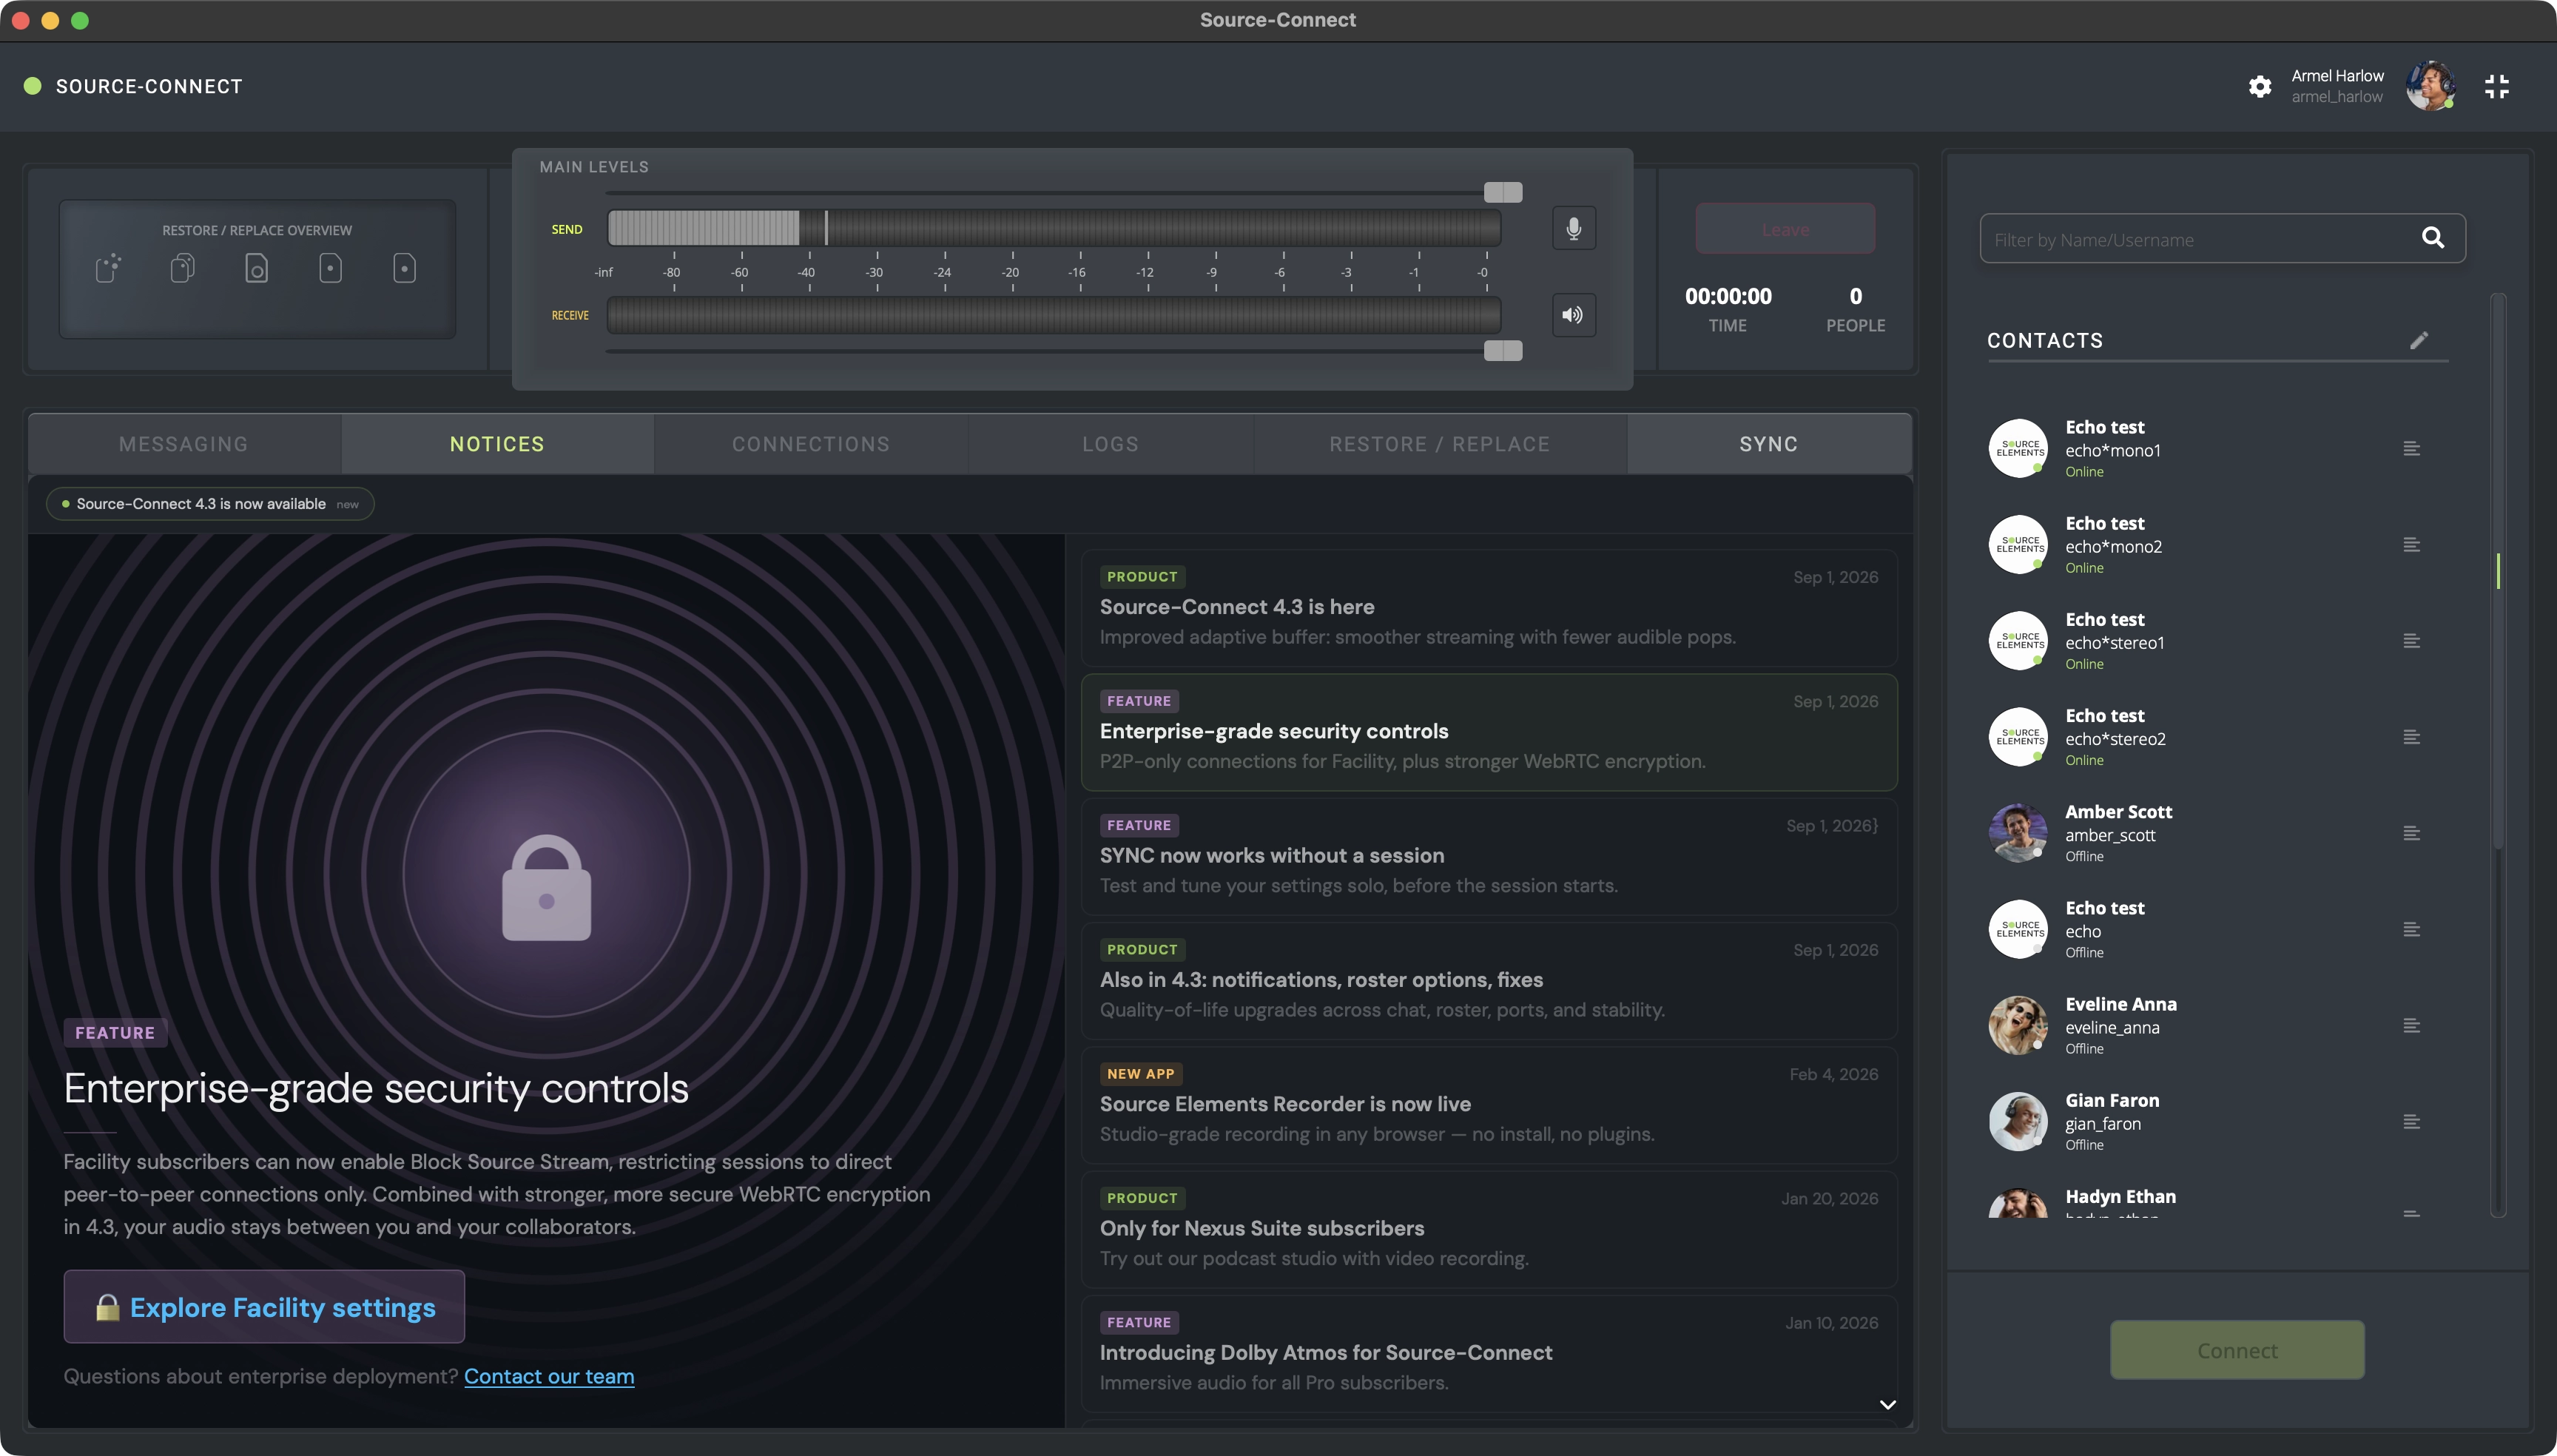Viewport: 2557px width, 1456px height.
Task: Click the file-with-ring icon in Restore overview
Action: pyautogui.click(x=257, y=268)
